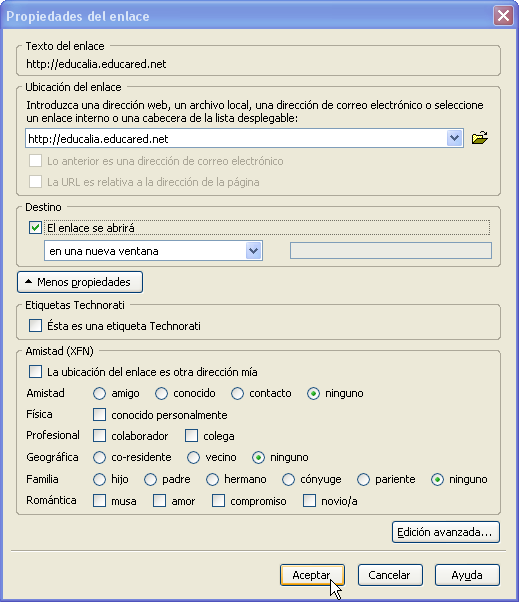
Task: Select 'vecino' geographic radio button
Action: [x=193, y=457]
